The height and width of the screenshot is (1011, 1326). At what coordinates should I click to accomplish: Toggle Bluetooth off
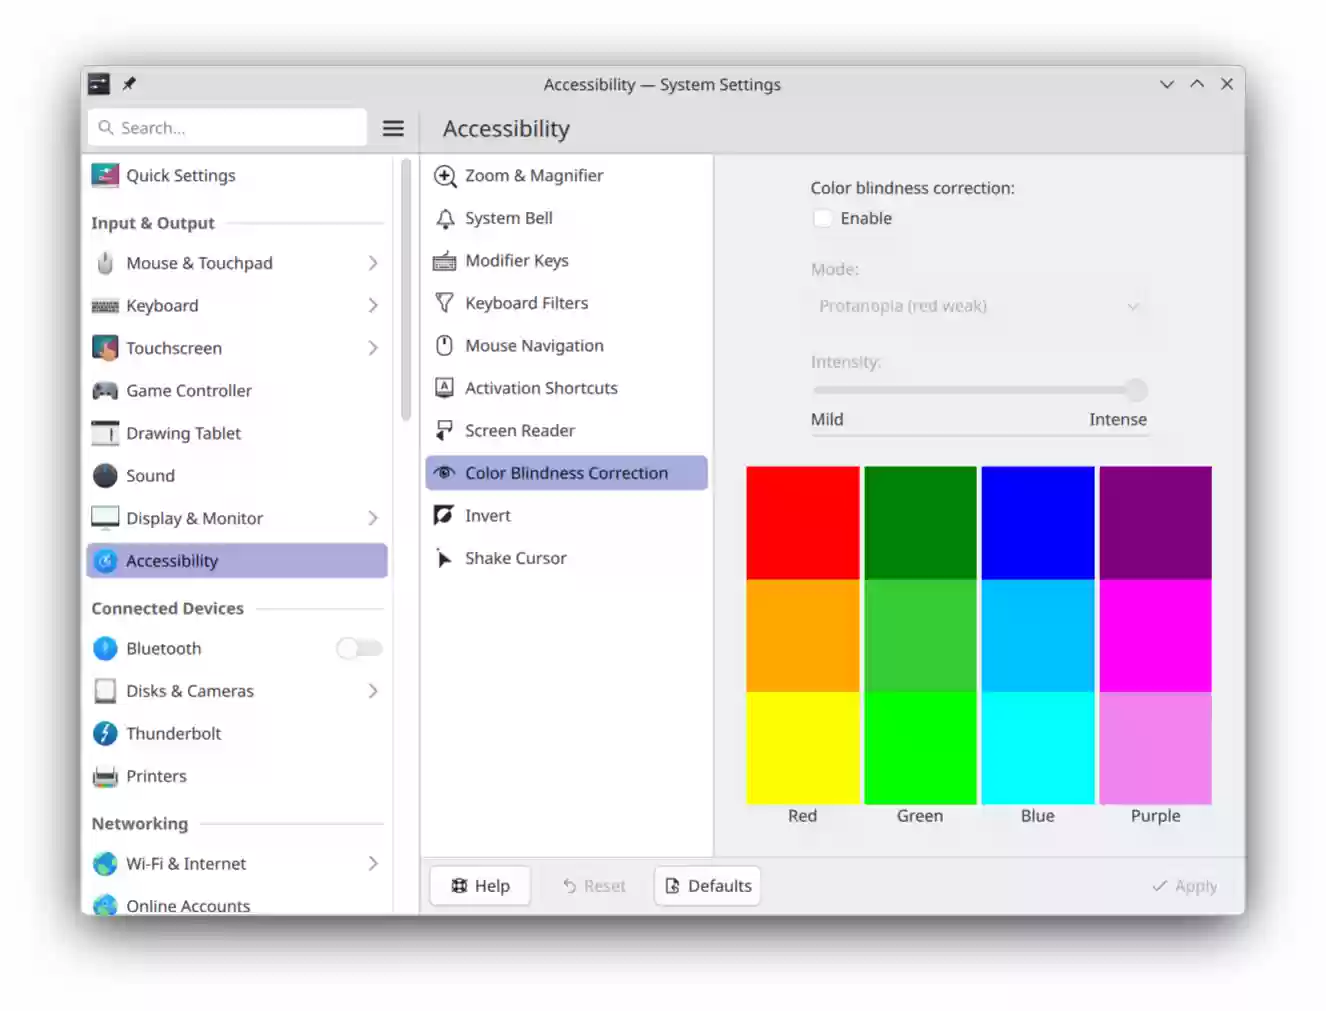coord(359,648)
